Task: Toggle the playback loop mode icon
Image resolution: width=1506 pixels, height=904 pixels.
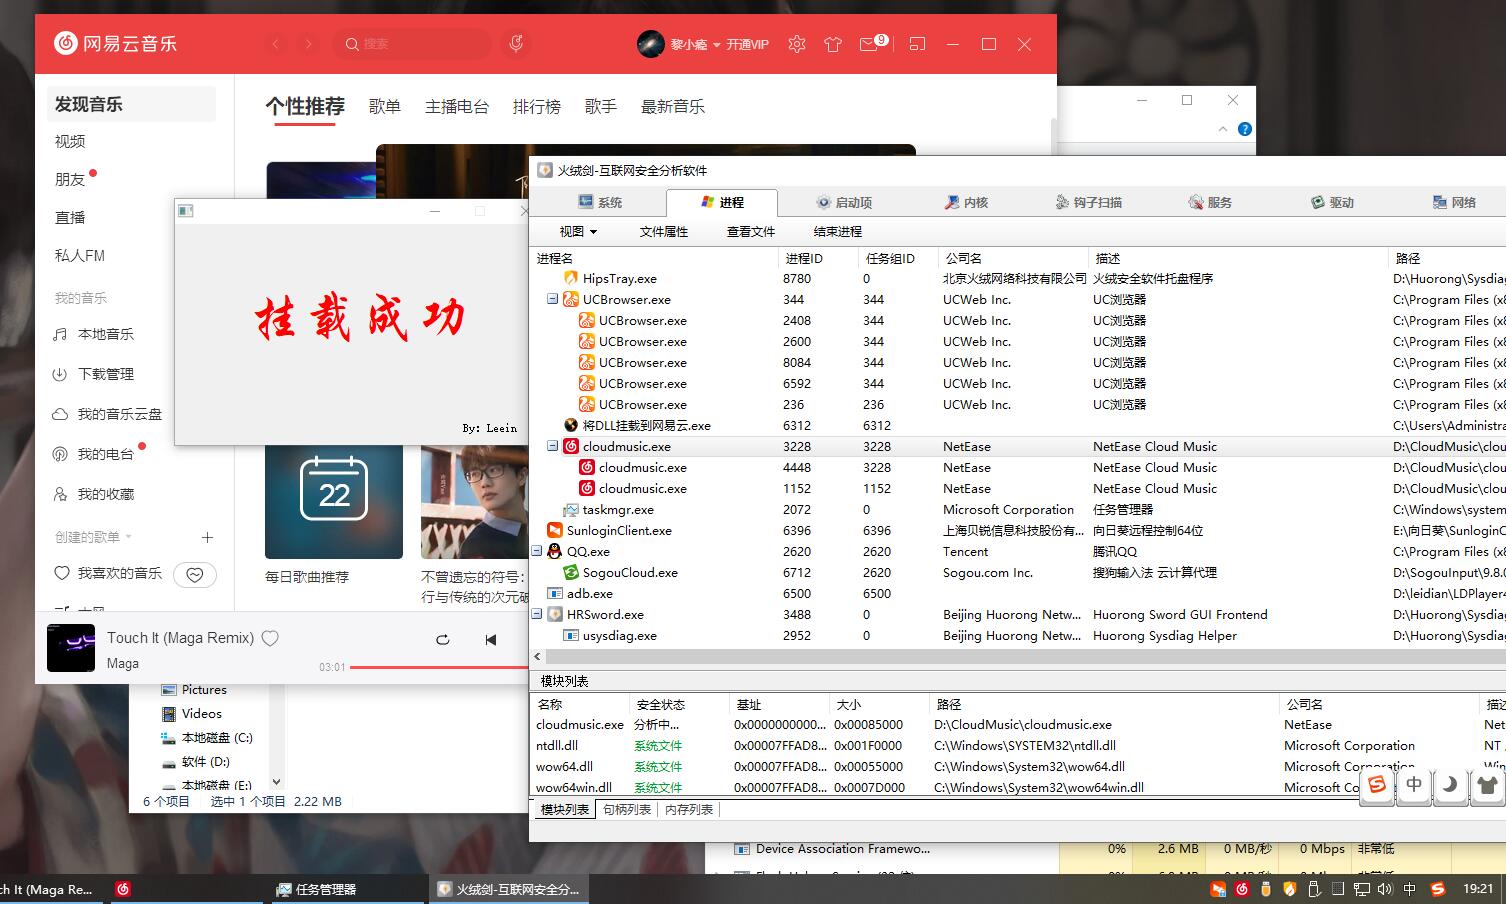Action: pos(442,640)
